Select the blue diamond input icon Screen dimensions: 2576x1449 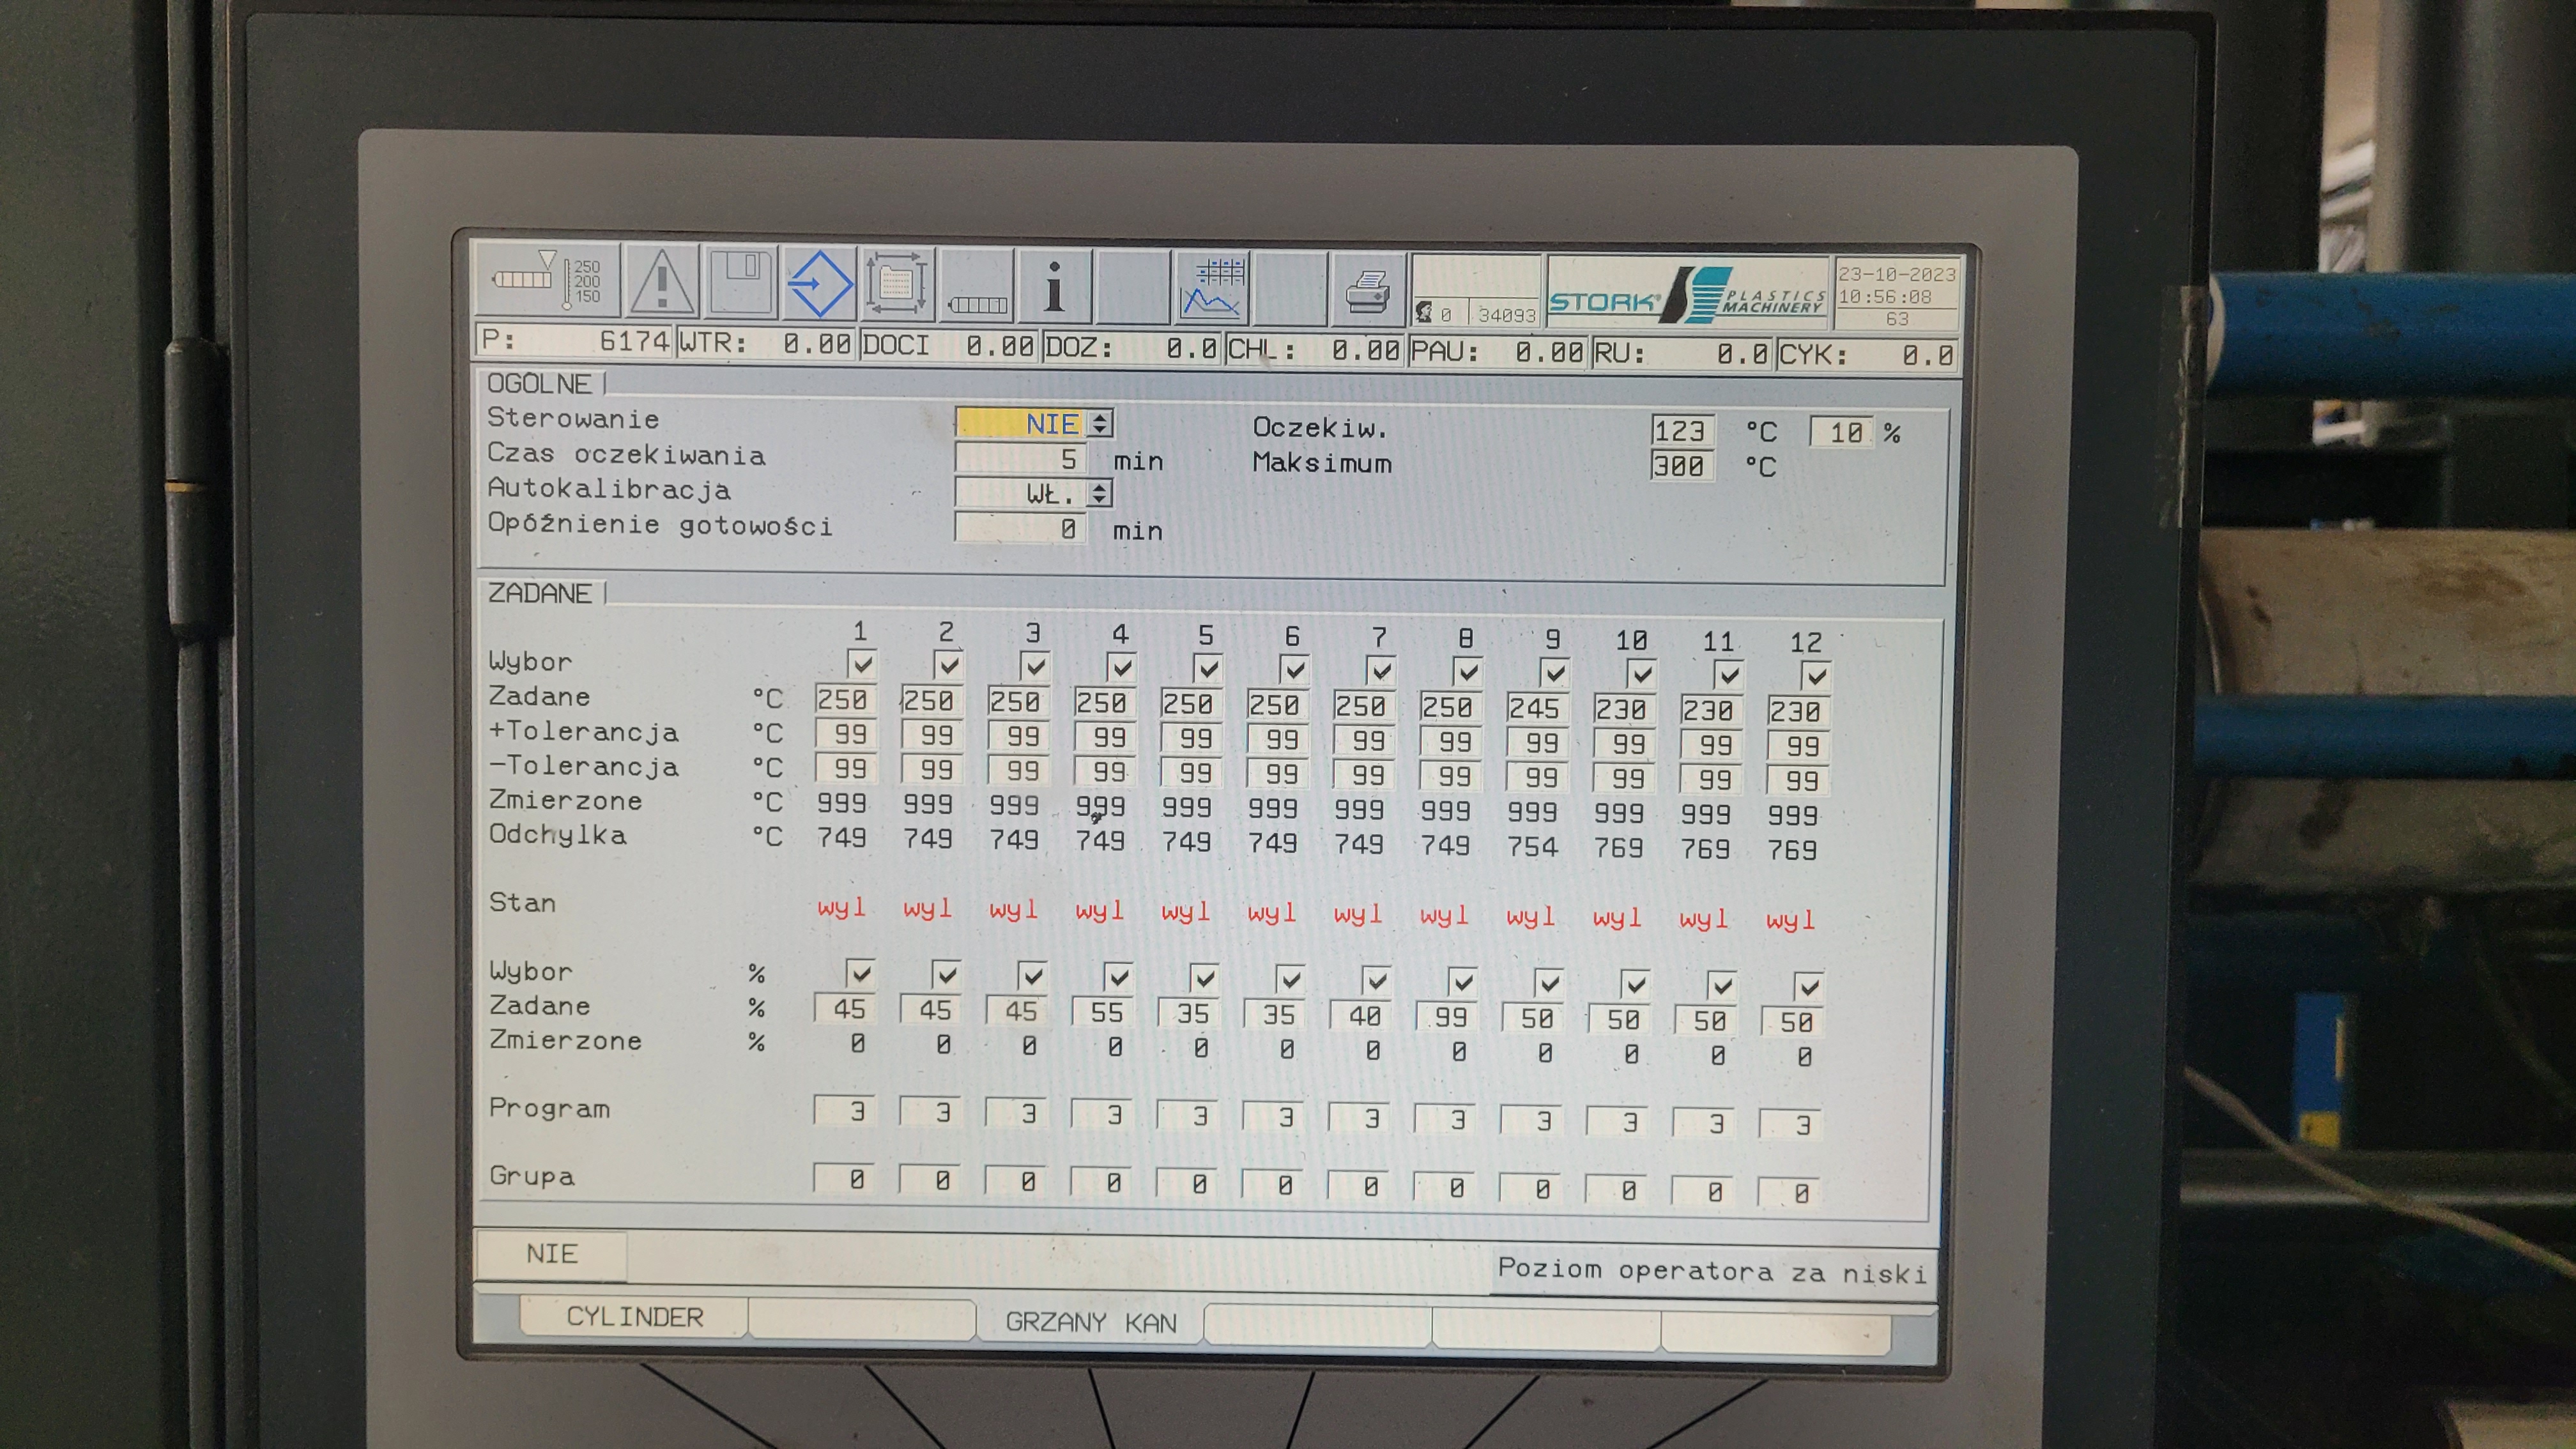819,284
